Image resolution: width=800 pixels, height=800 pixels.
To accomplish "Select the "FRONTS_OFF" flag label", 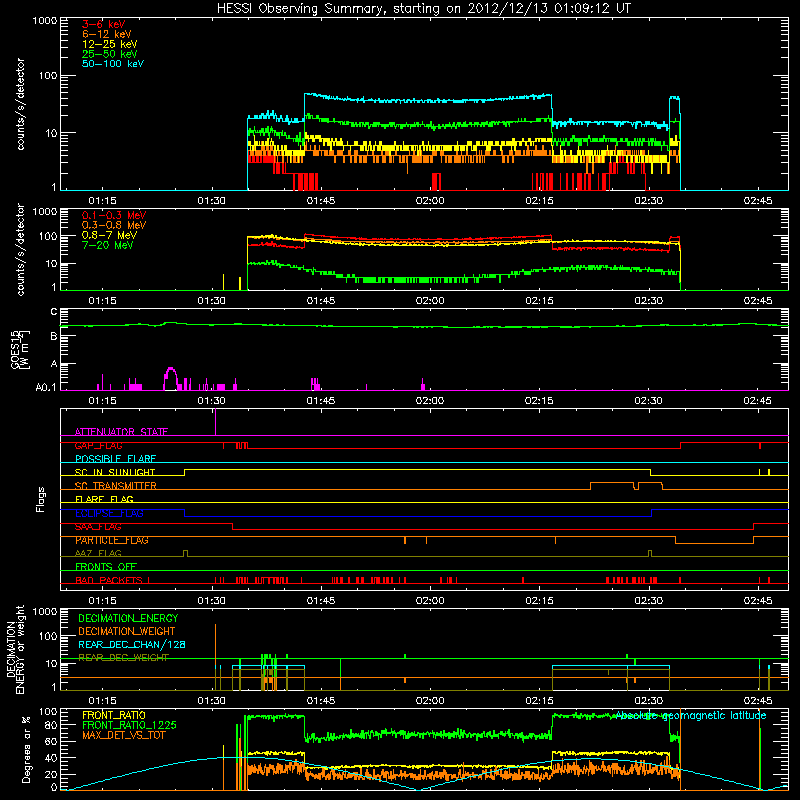I will [x=106, y=567].
